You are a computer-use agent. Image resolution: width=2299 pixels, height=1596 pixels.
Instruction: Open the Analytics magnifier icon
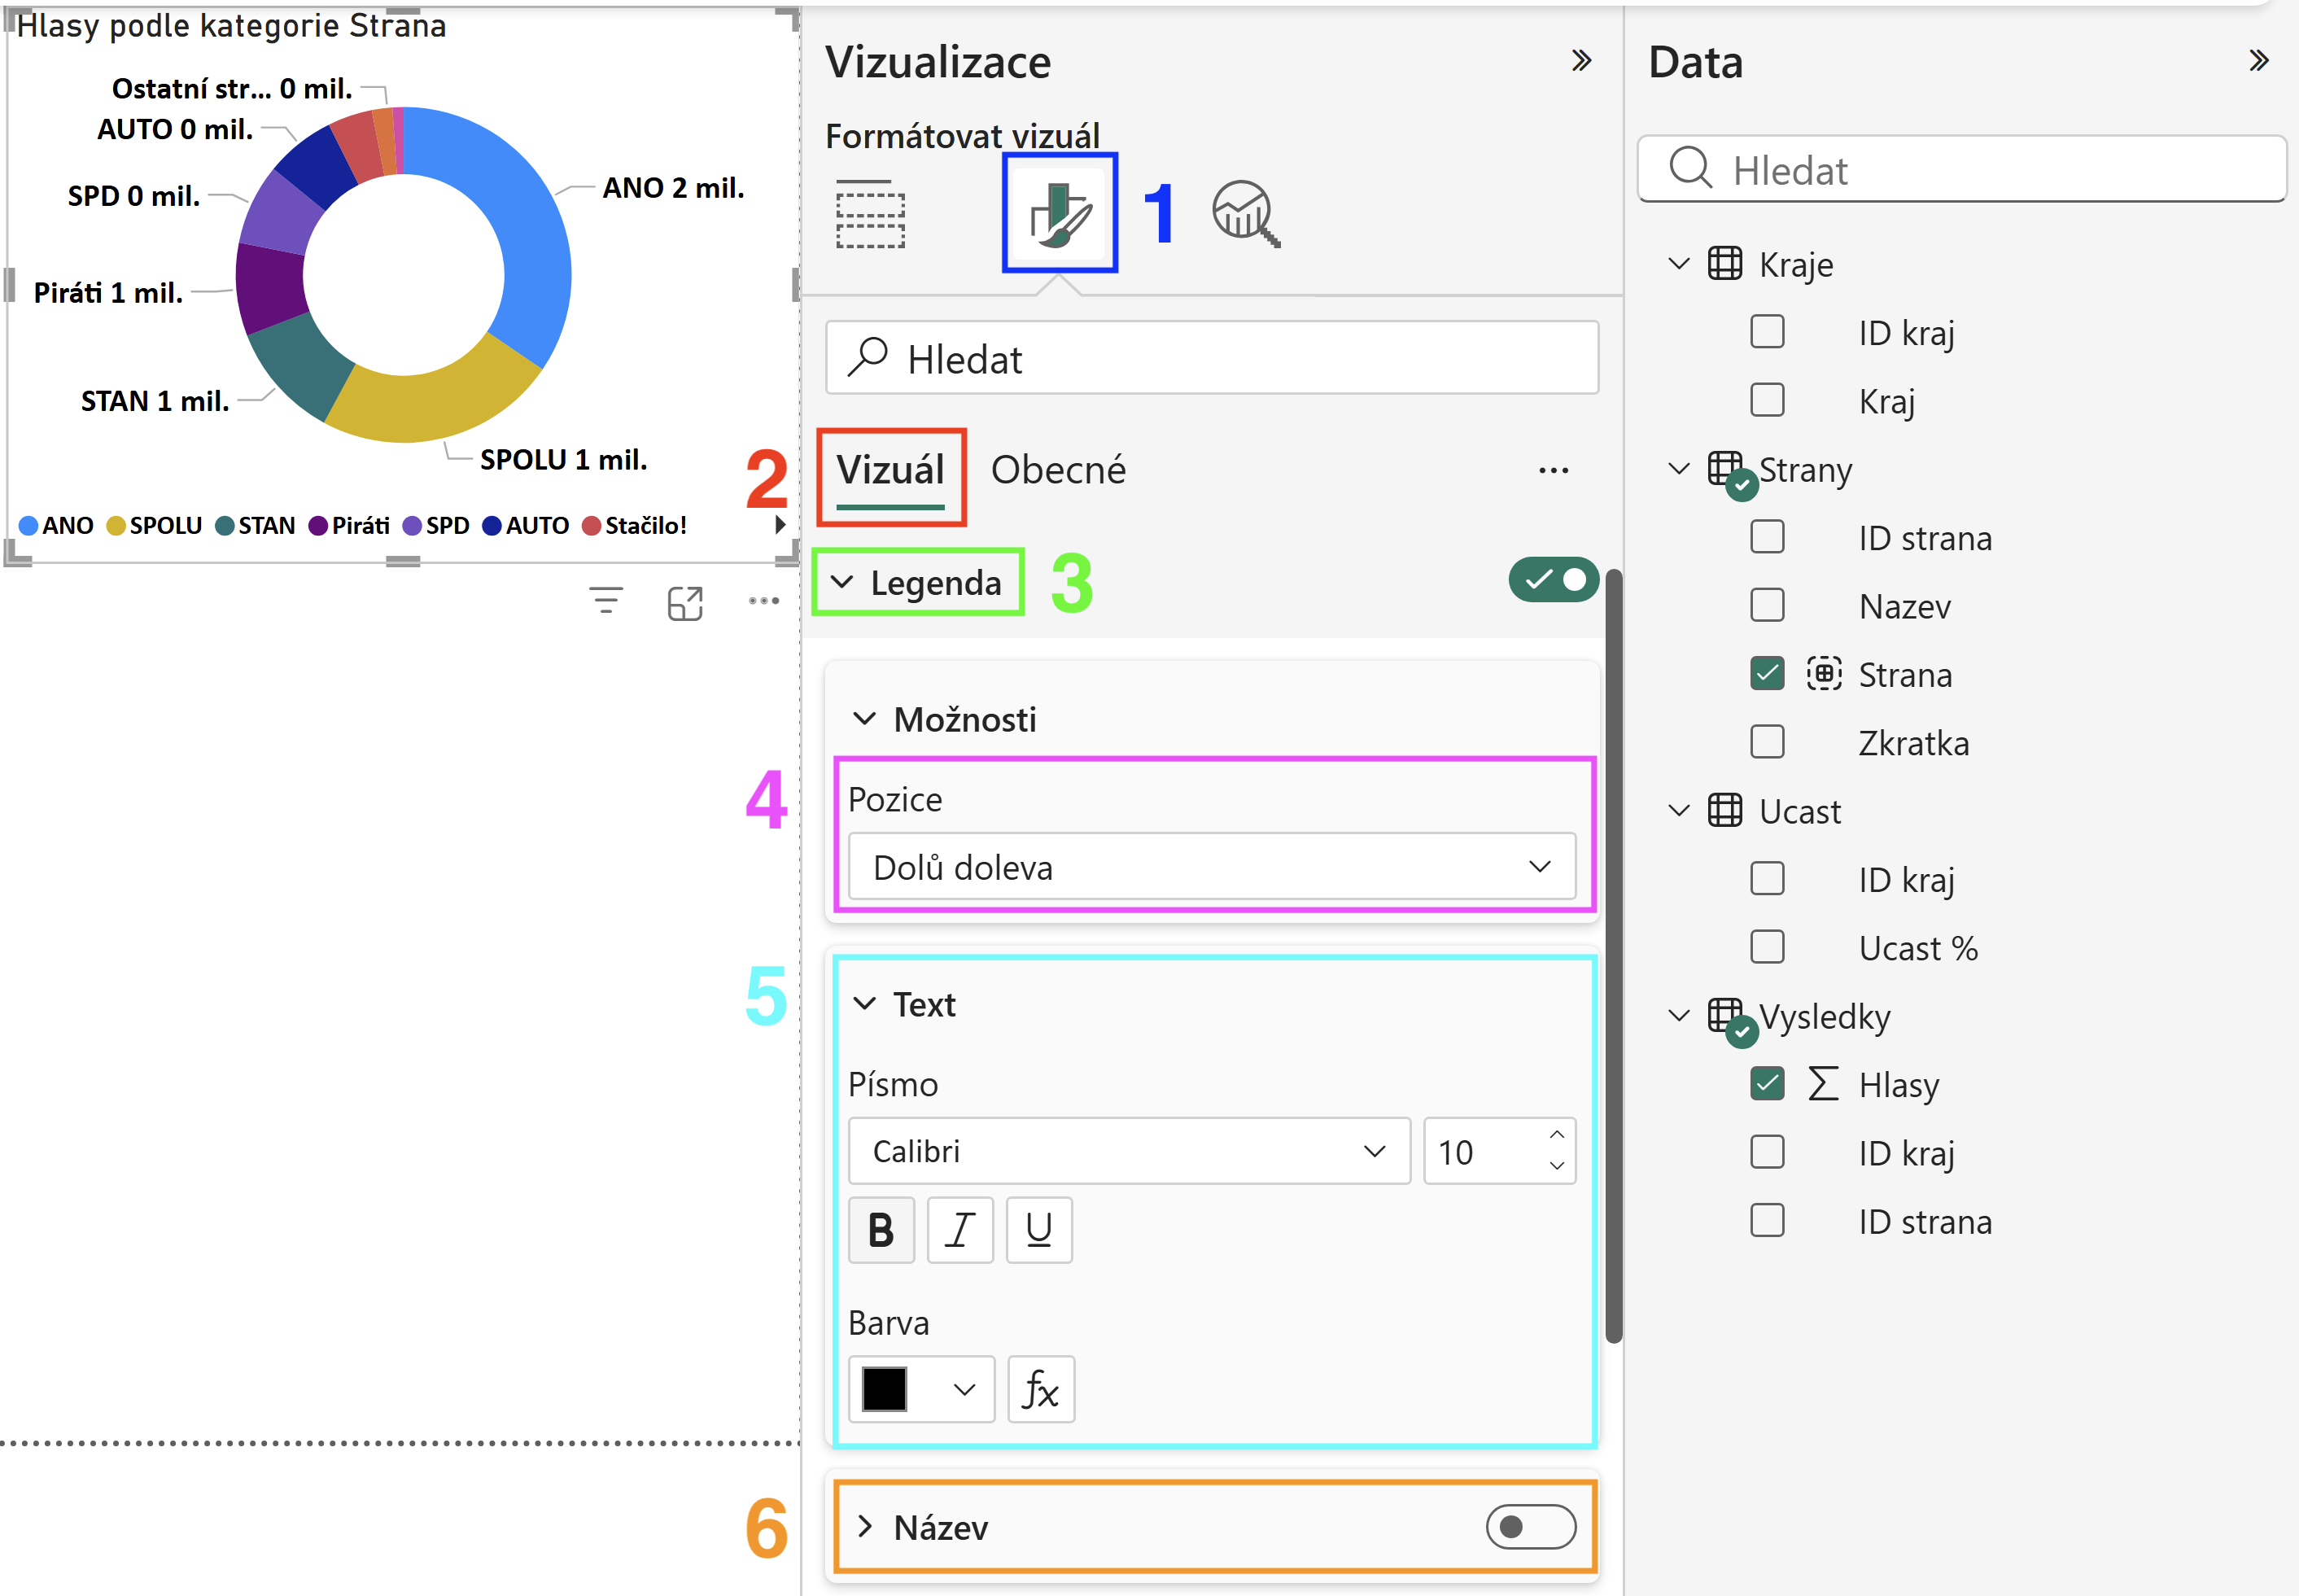(1245, 213)
